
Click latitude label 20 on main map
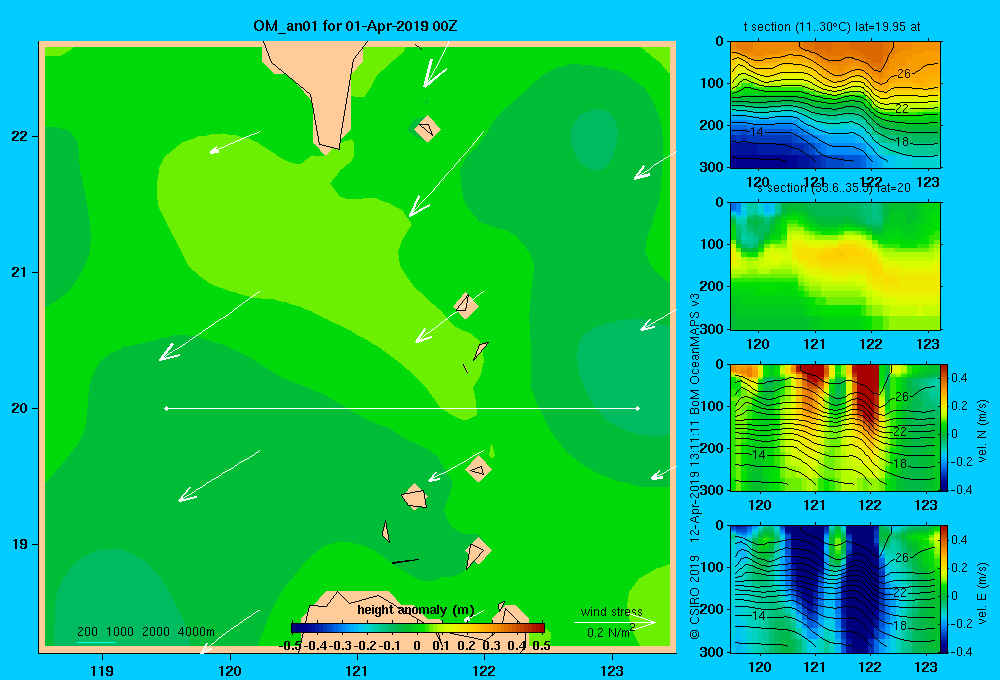click(20, 408)
